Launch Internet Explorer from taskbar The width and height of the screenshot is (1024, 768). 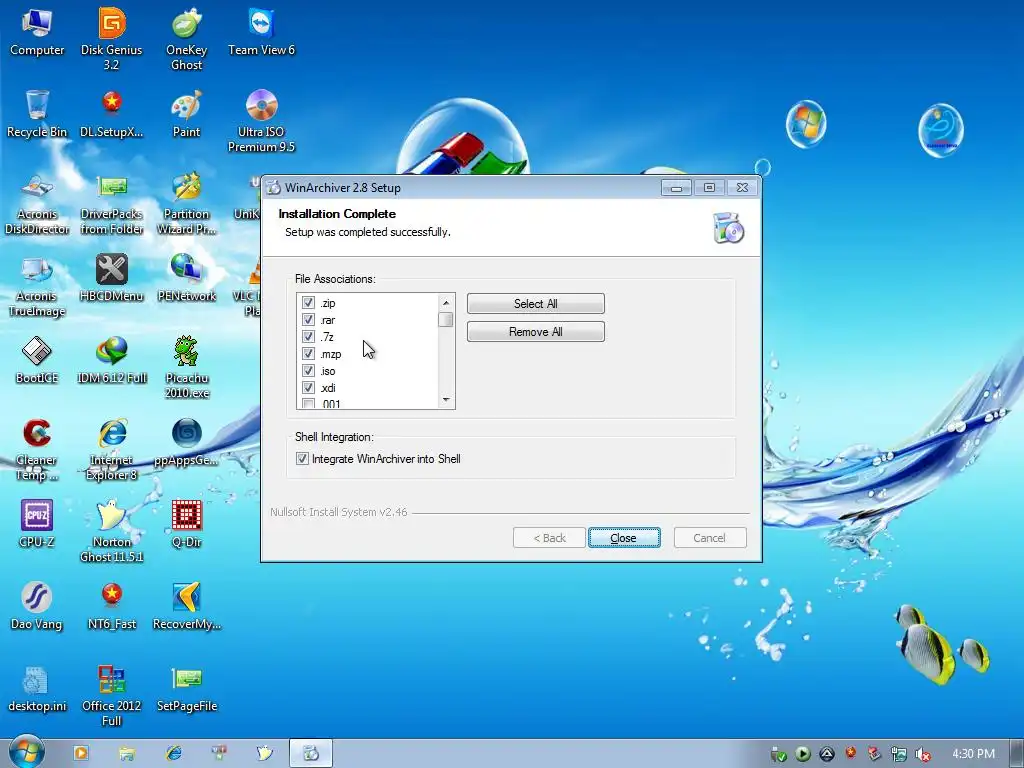(173, 753)
